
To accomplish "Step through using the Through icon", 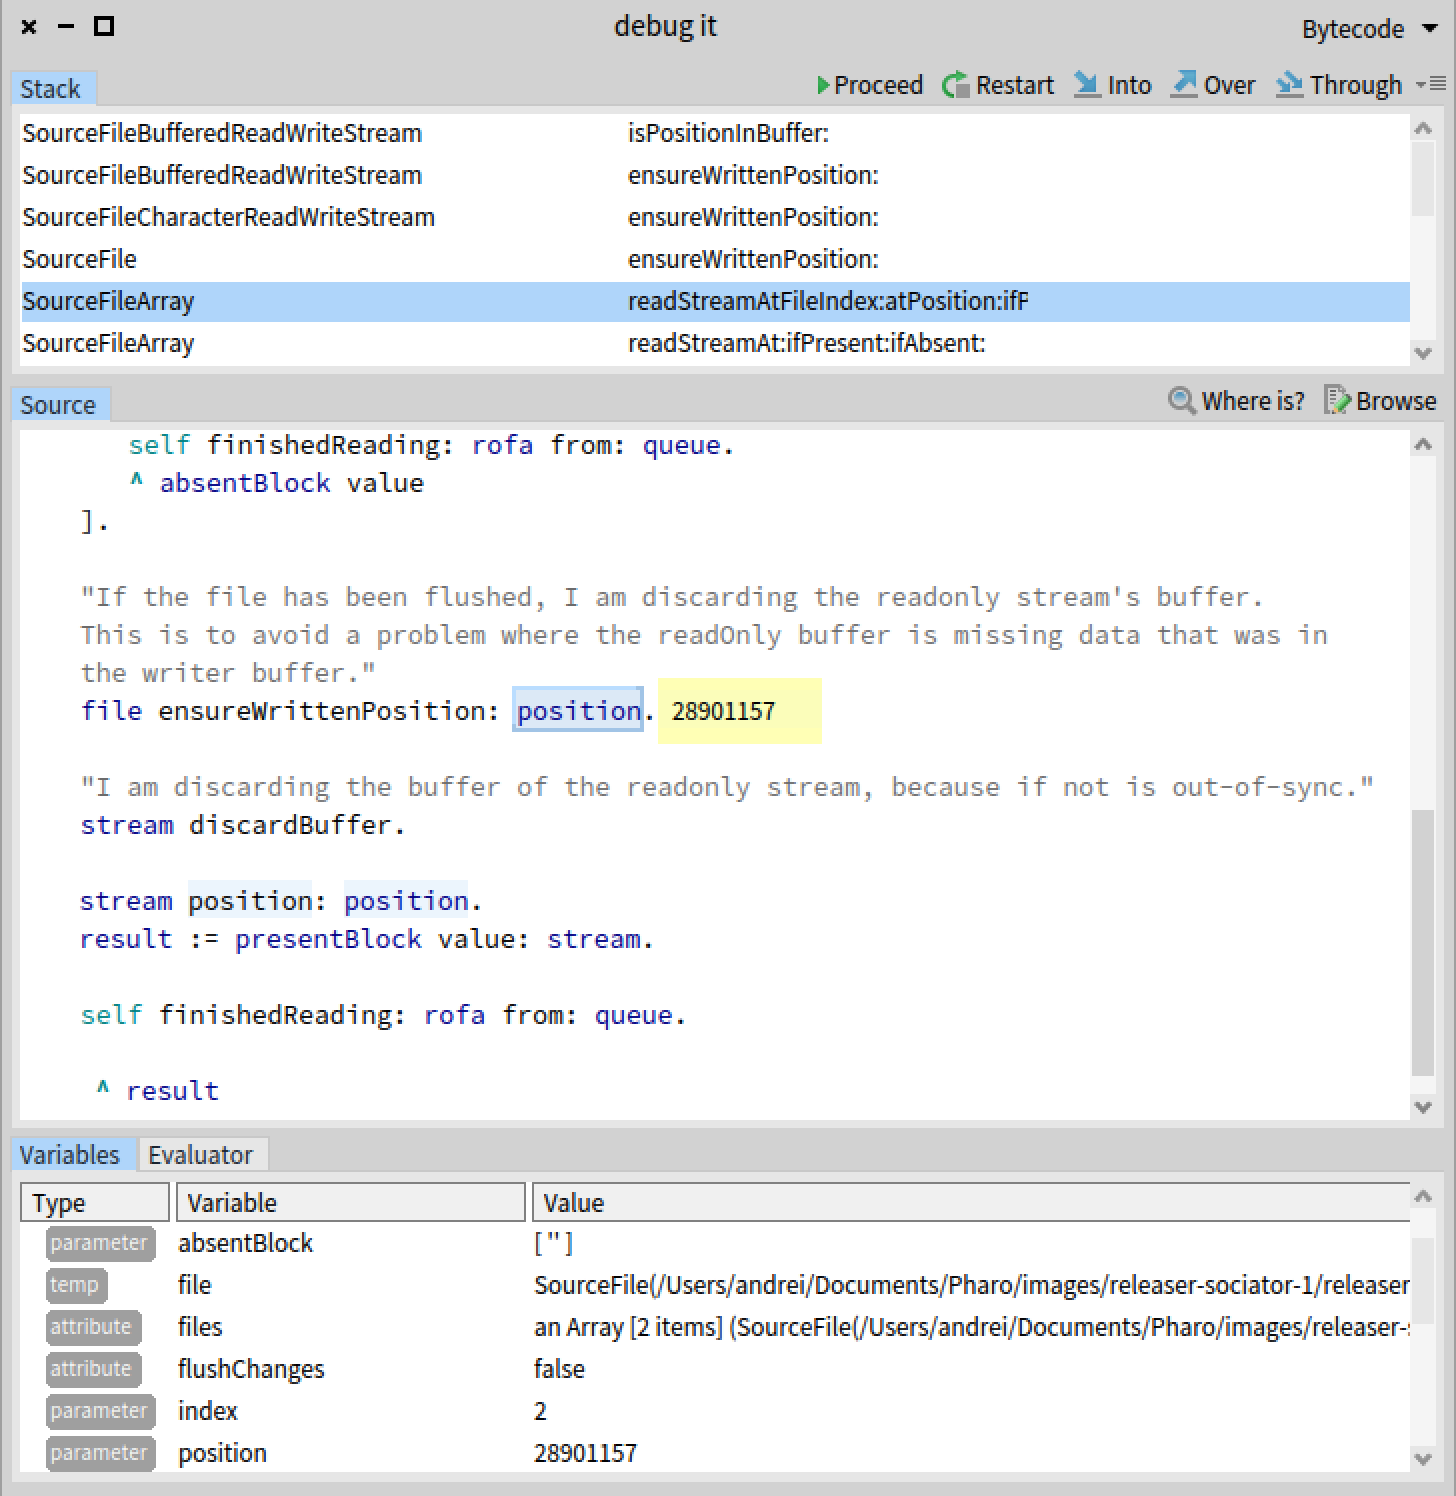I will (x=1289, y=85).
